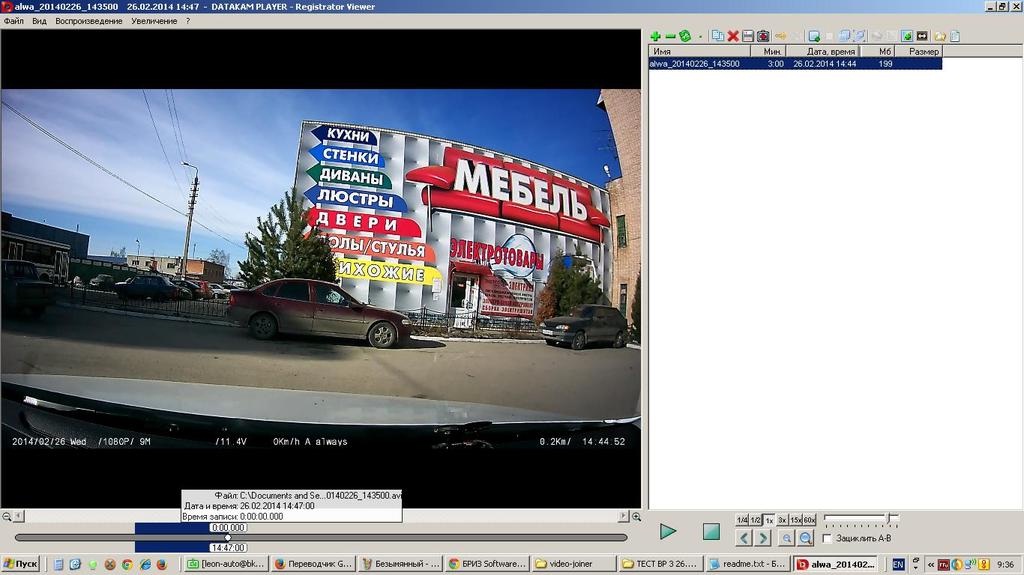Select file alwa_20140226_143500 in the list

(x=695, y=63)
